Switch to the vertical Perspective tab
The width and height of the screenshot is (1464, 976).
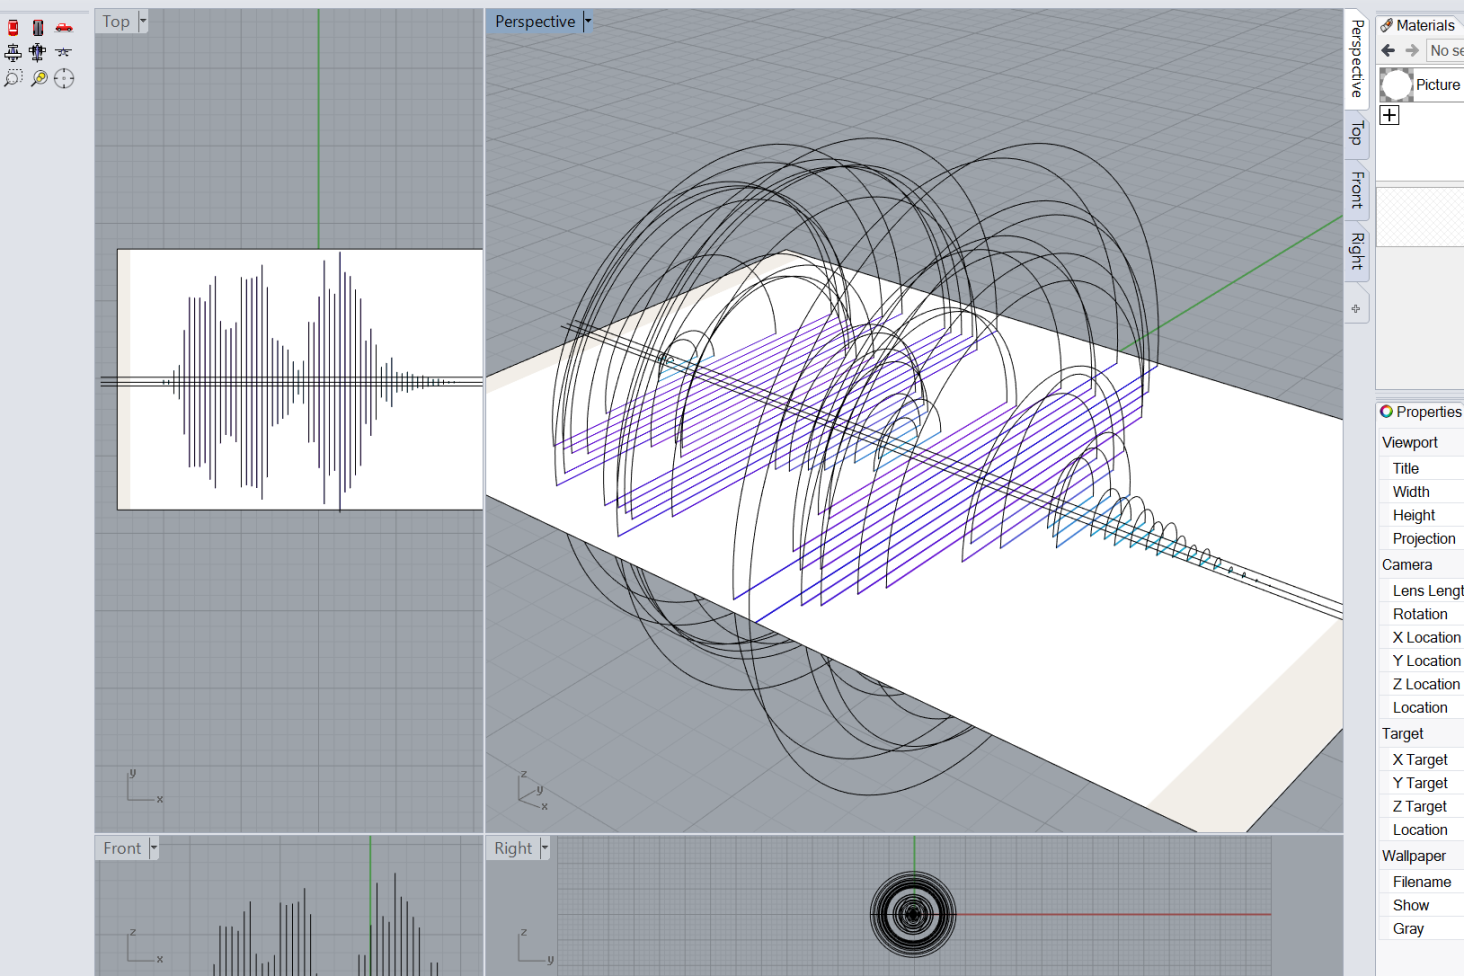(1357, 59)
